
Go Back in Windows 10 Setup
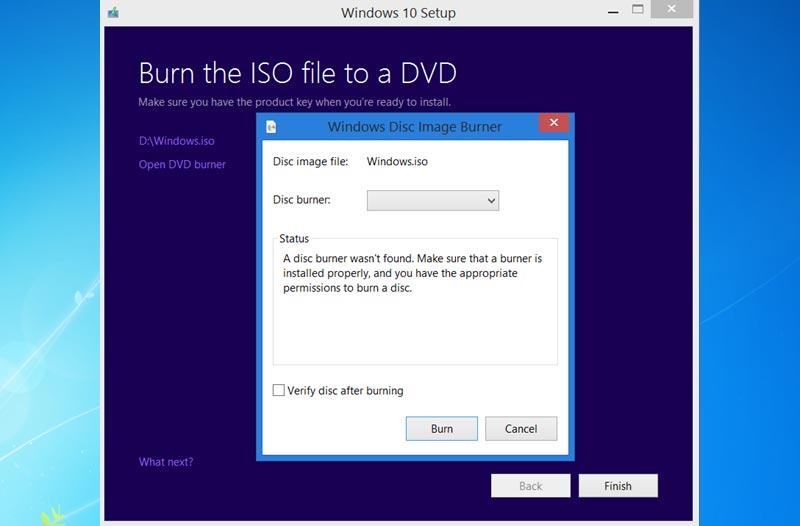point(531,486)
